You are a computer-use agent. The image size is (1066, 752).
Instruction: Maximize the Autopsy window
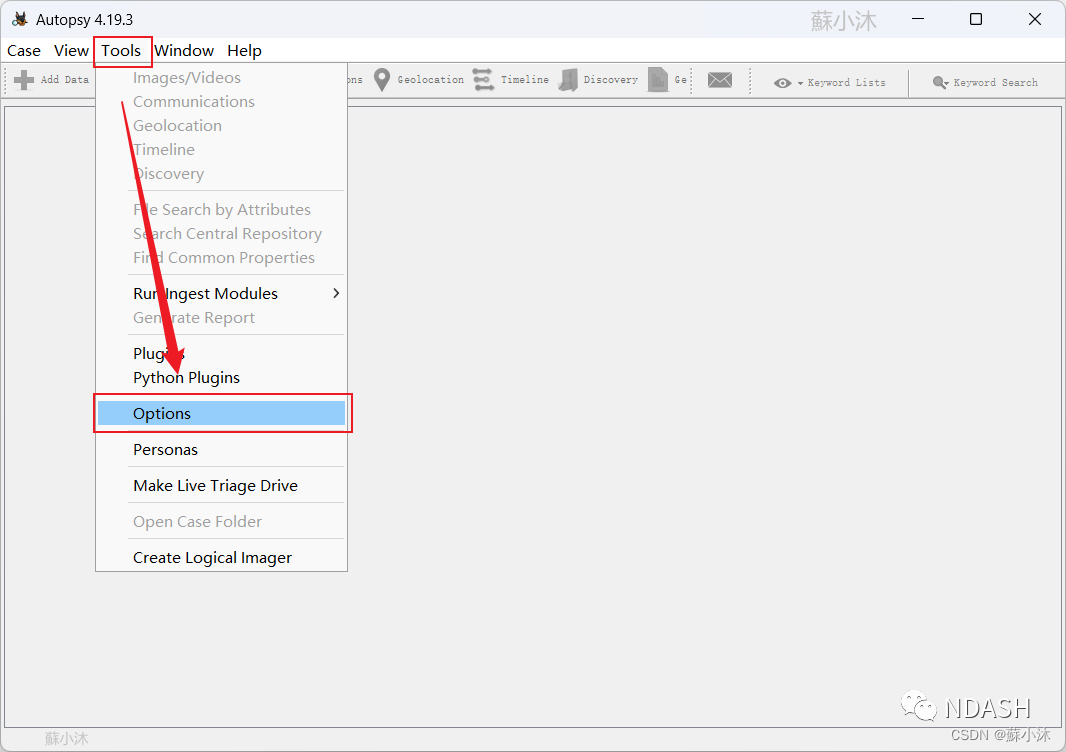click(x=976, y=19)
